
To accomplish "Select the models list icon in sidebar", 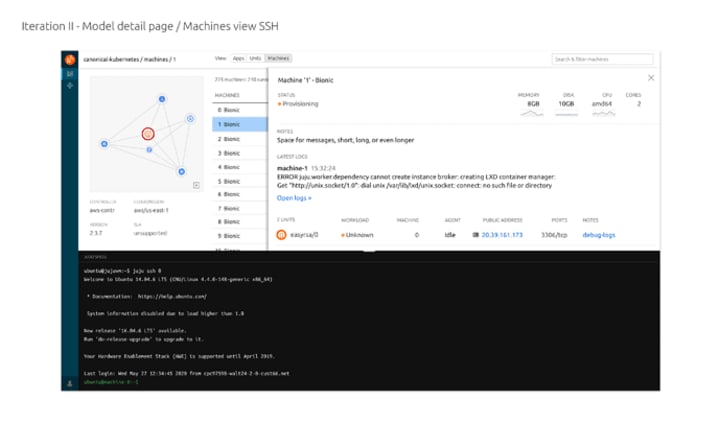I will (x=70, y=73).
